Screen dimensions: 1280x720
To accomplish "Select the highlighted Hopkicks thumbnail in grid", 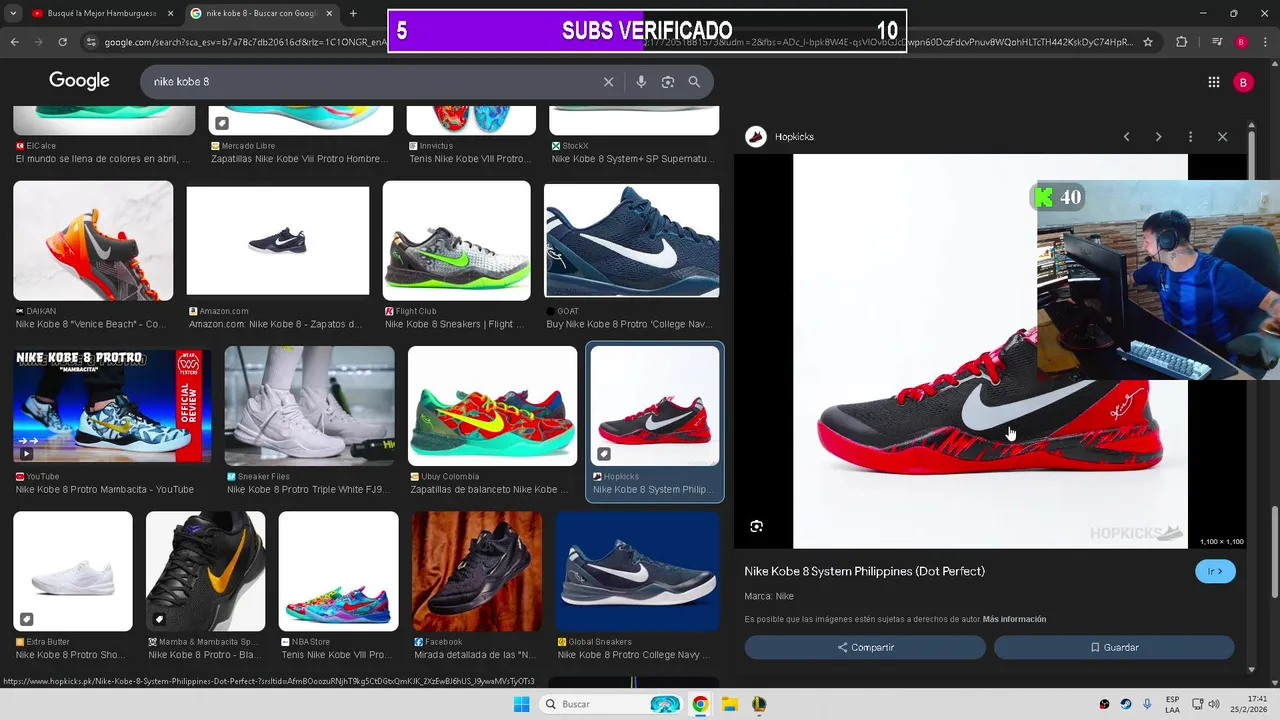I will [655, 406].
